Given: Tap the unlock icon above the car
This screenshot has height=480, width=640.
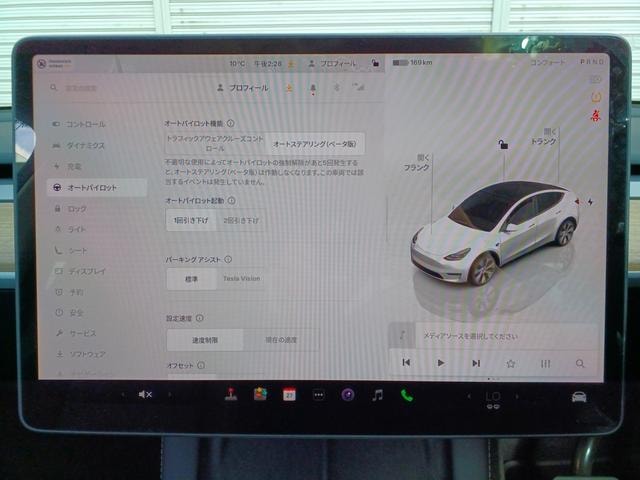Looking at the screenshot, I should (503, 144).
